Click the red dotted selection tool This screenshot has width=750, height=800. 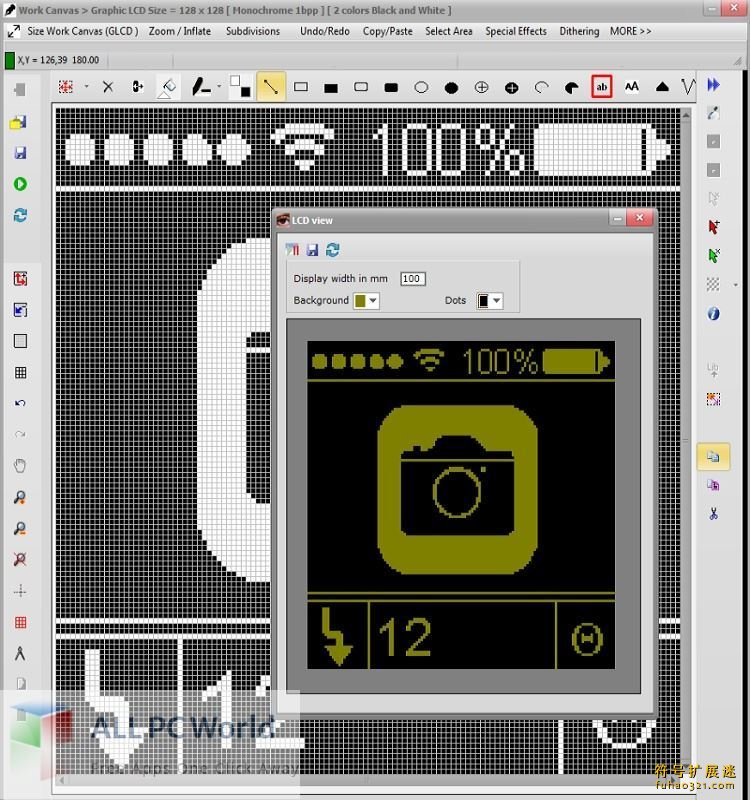pos(66,87)
